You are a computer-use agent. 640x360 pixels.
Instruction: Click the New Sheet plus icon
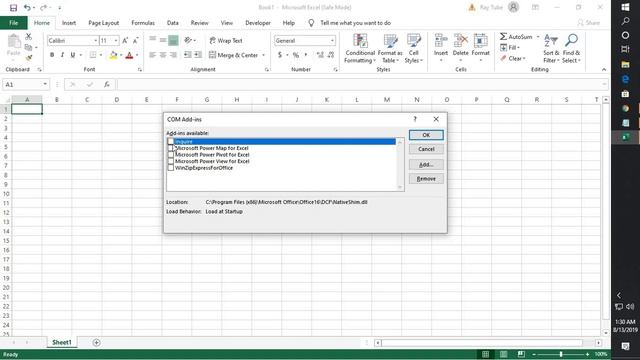(x=96, y=342)
